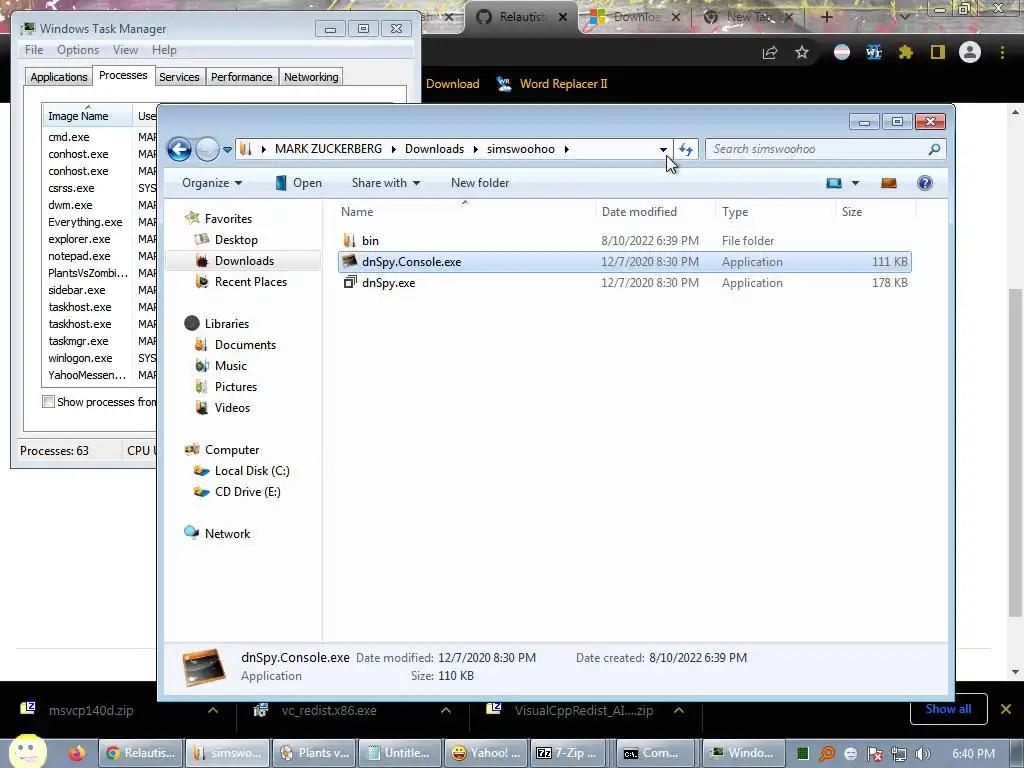Select Network in navigation pane

point(227,534)
